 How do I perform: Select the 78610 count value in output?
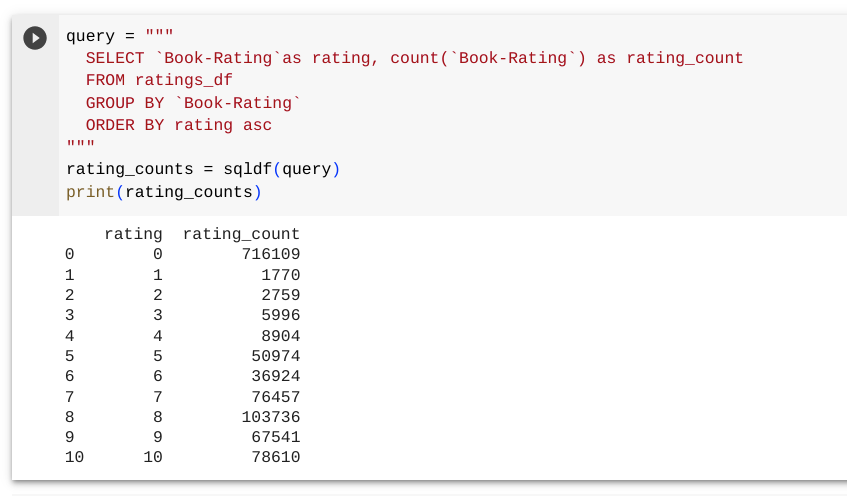275,457
